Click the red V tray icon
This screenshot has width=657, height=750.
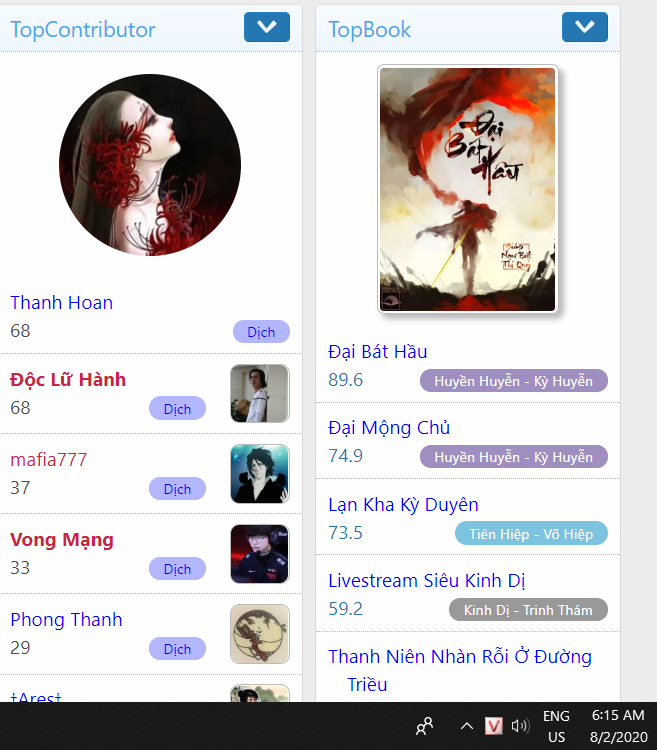(493, 726)
